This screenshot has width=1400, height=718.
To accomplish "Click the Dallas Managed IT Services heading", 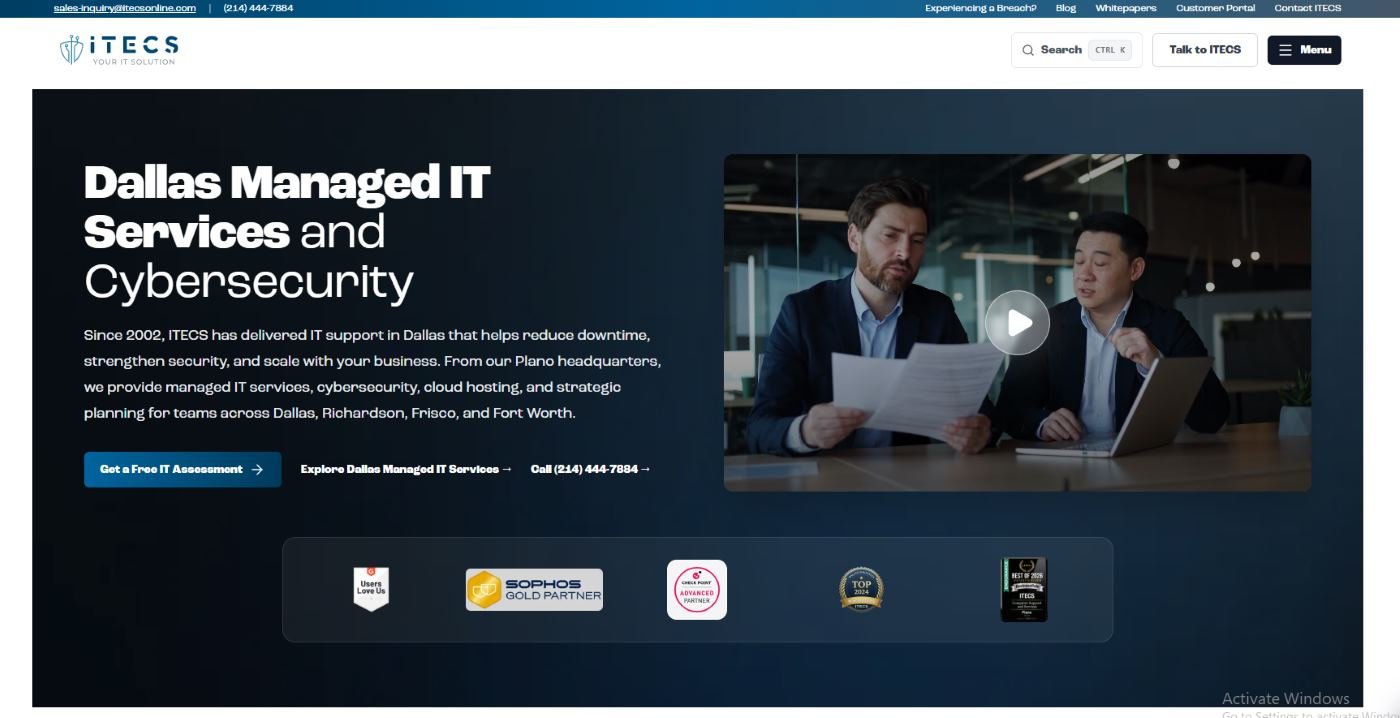I will pyautogui.click(x=287, y=232).
